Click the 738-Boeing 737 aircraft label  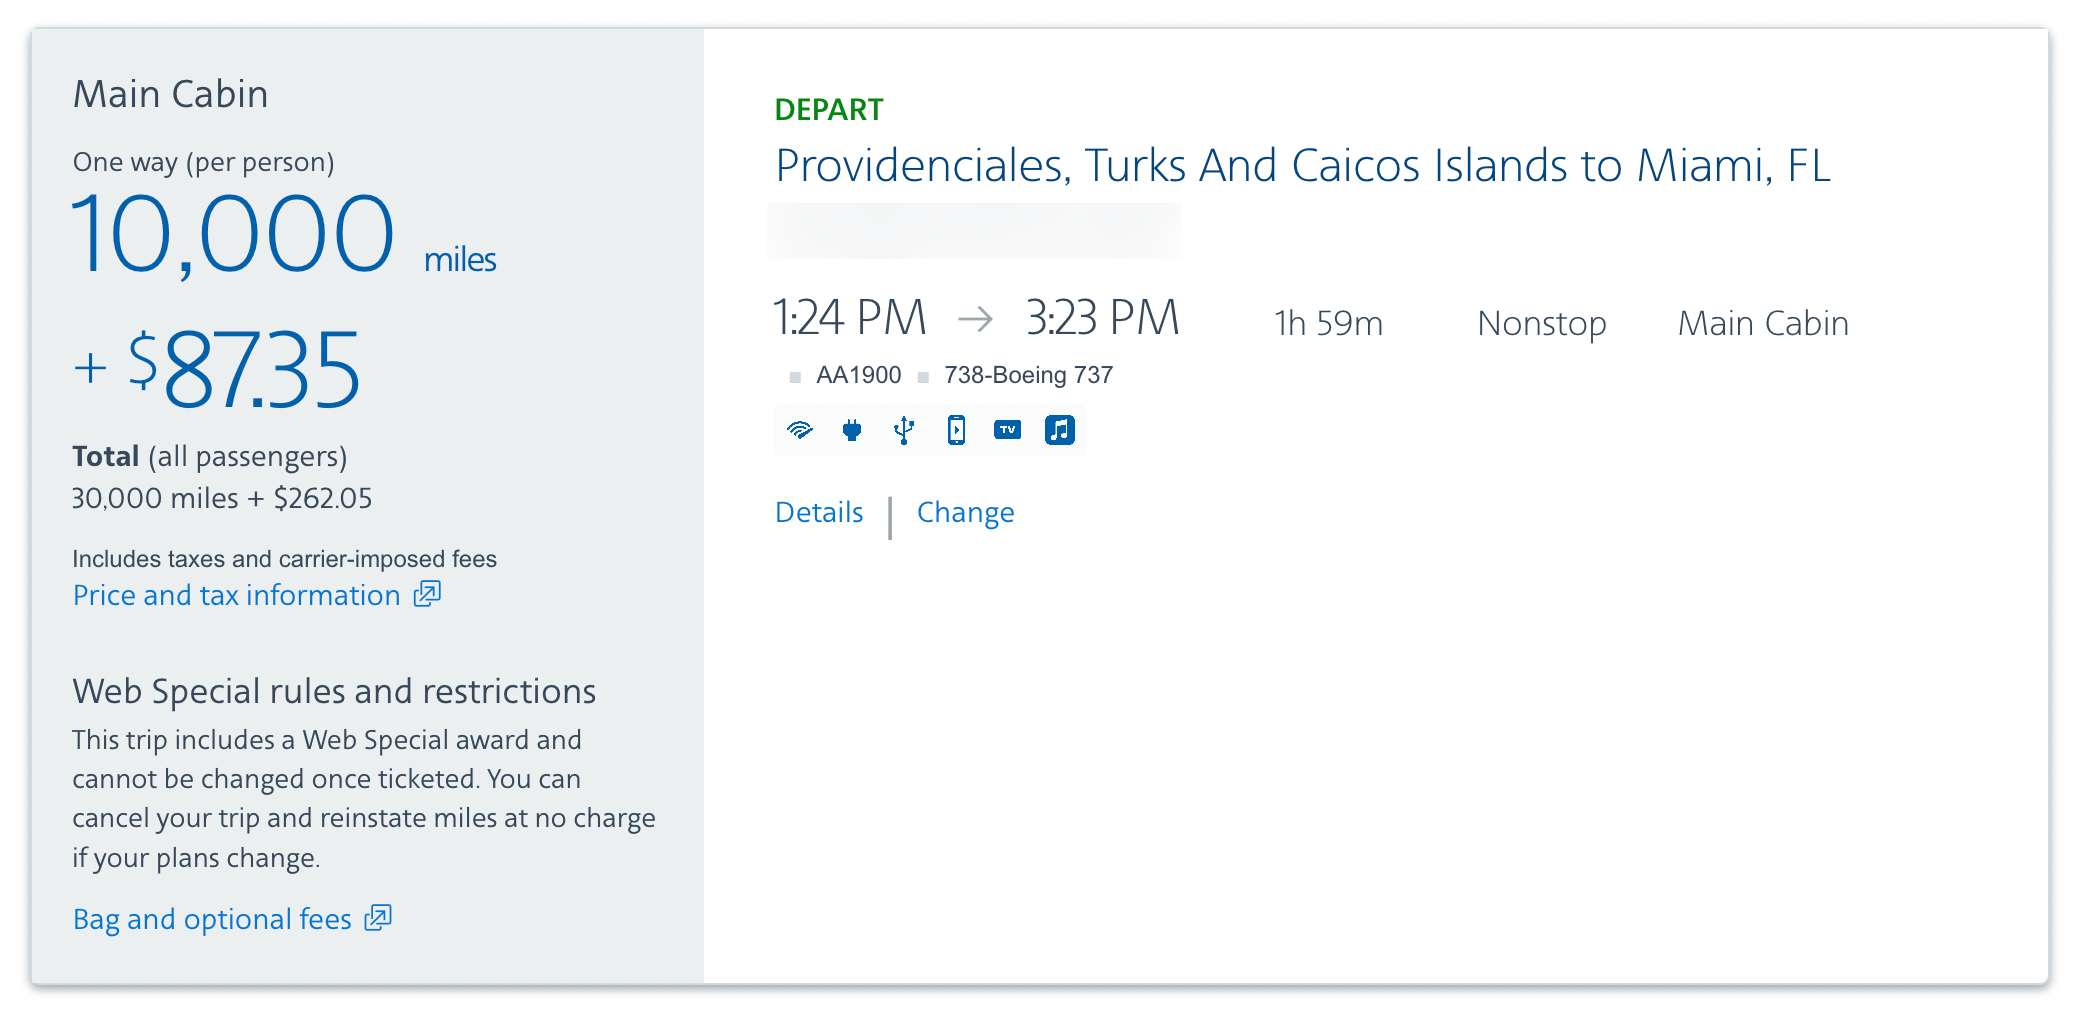pyautogui.click(x=1028, y=375)
